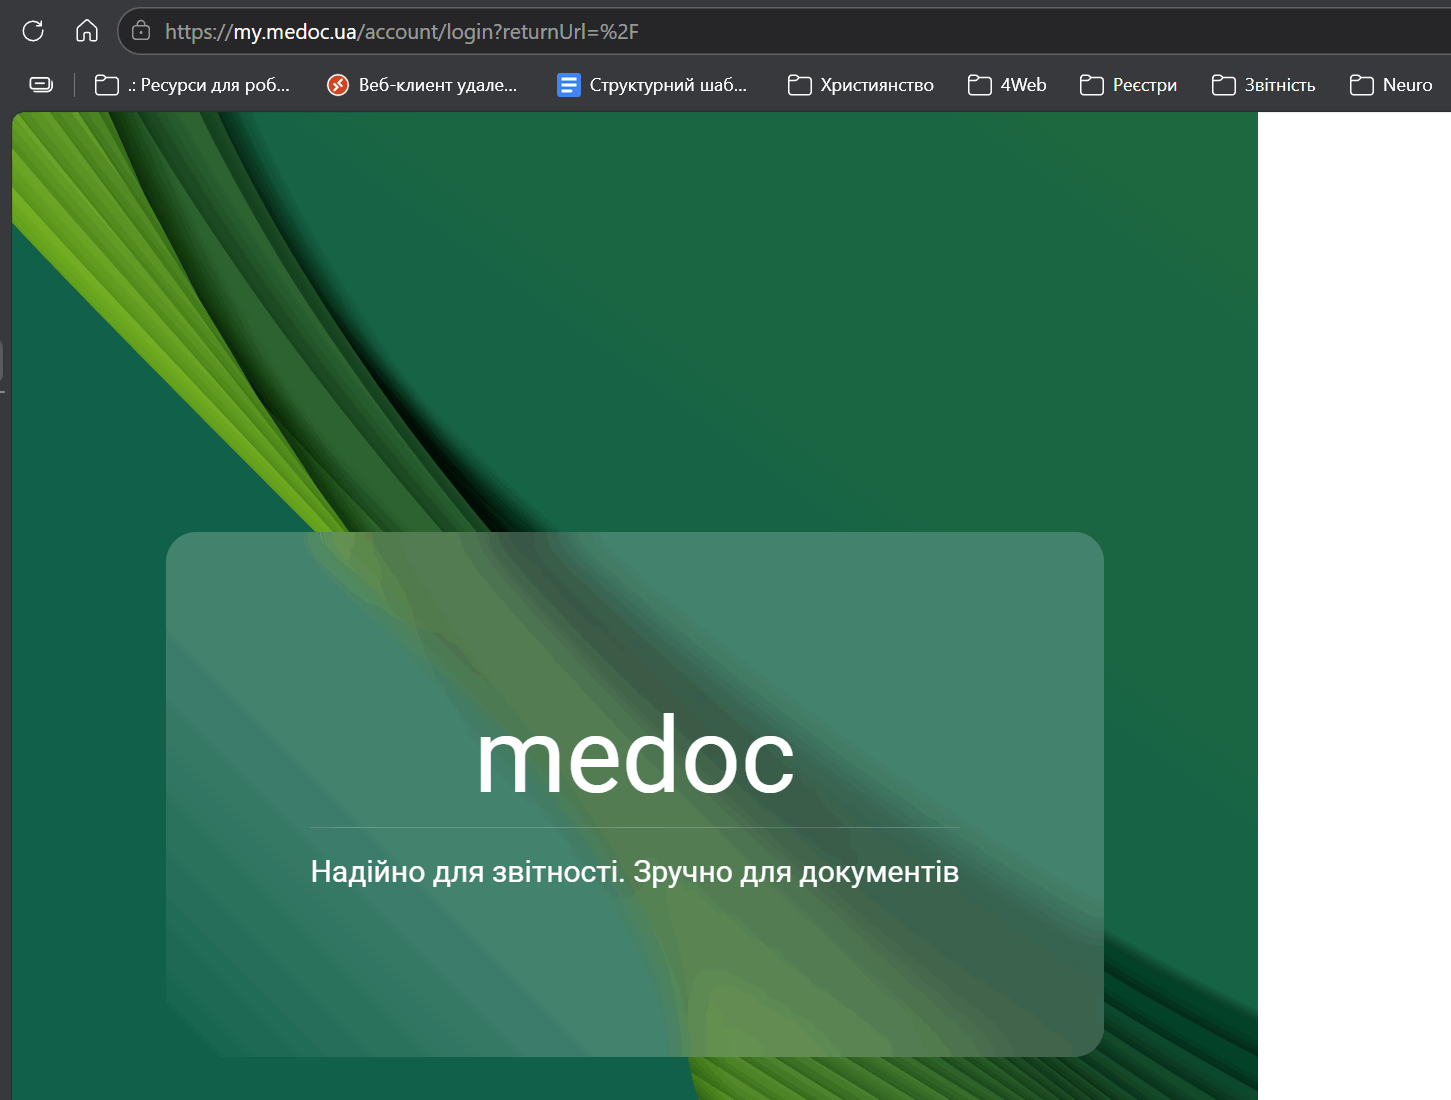The height and width of the screenshot is (1100, 1451).
Task: Go to the browser home page icon
Action: pyautogui.click(x=87, y=31)
